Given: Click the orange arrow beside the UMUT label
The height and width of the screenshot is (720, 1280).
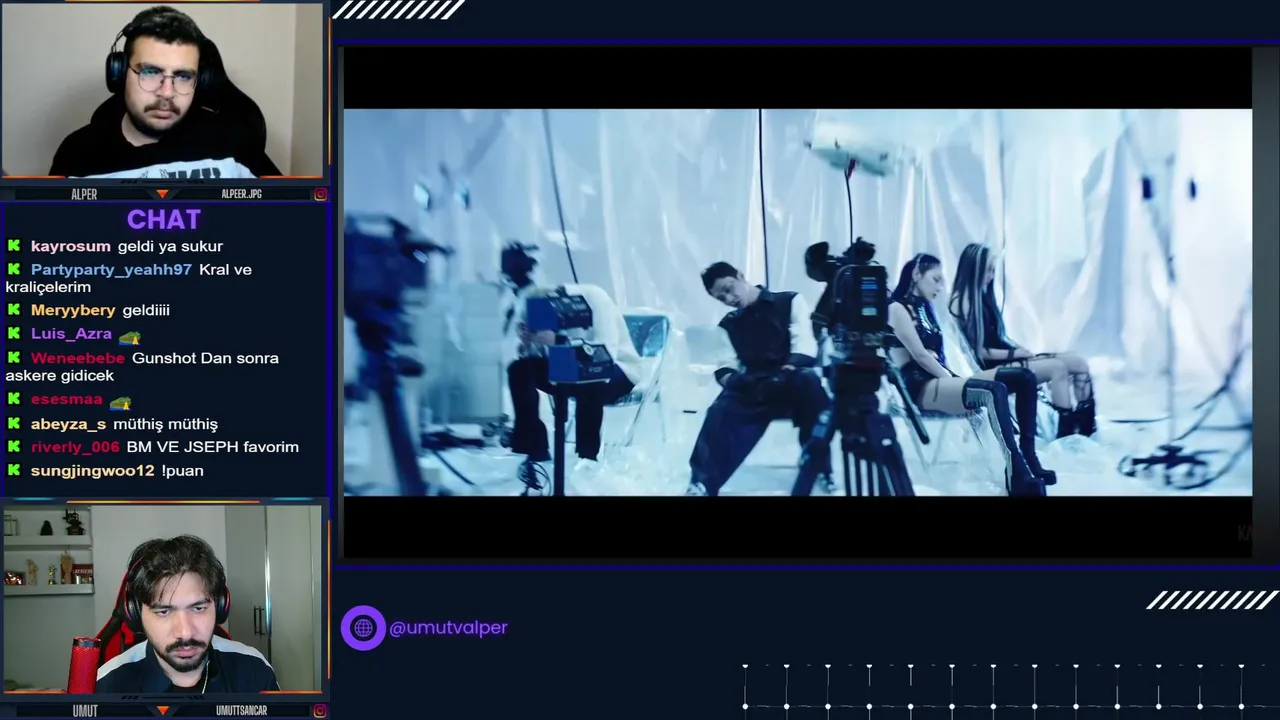Looking at the screenshot, I should [x=162, y=711].
